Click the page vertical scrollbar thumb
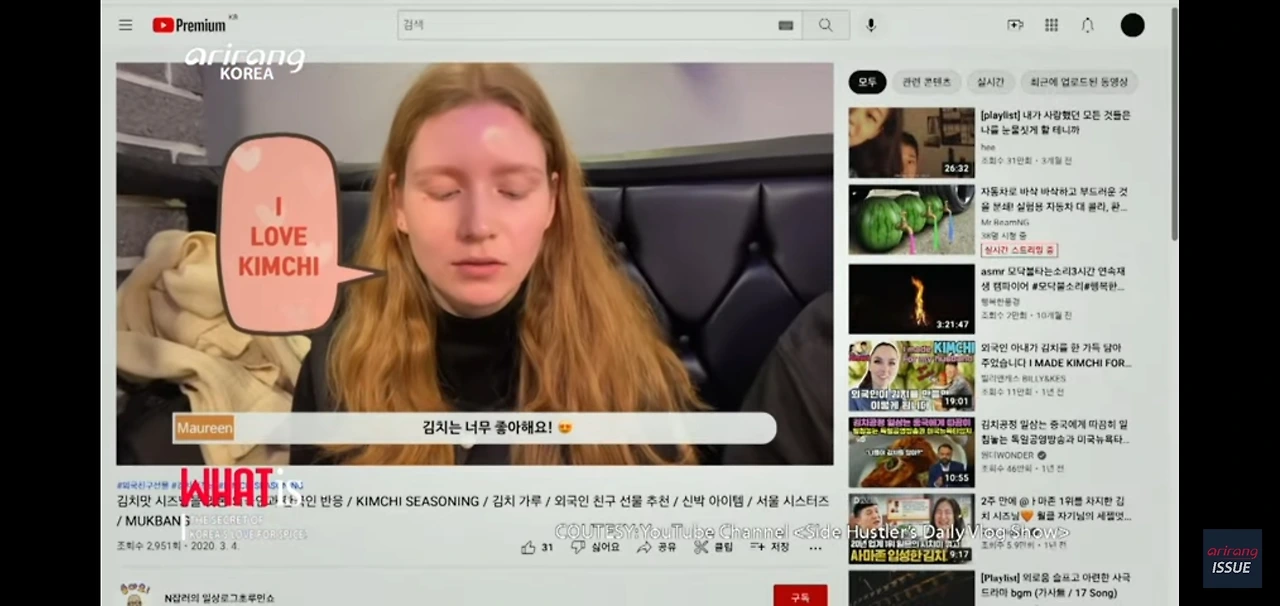 [x=1174, y=122]
